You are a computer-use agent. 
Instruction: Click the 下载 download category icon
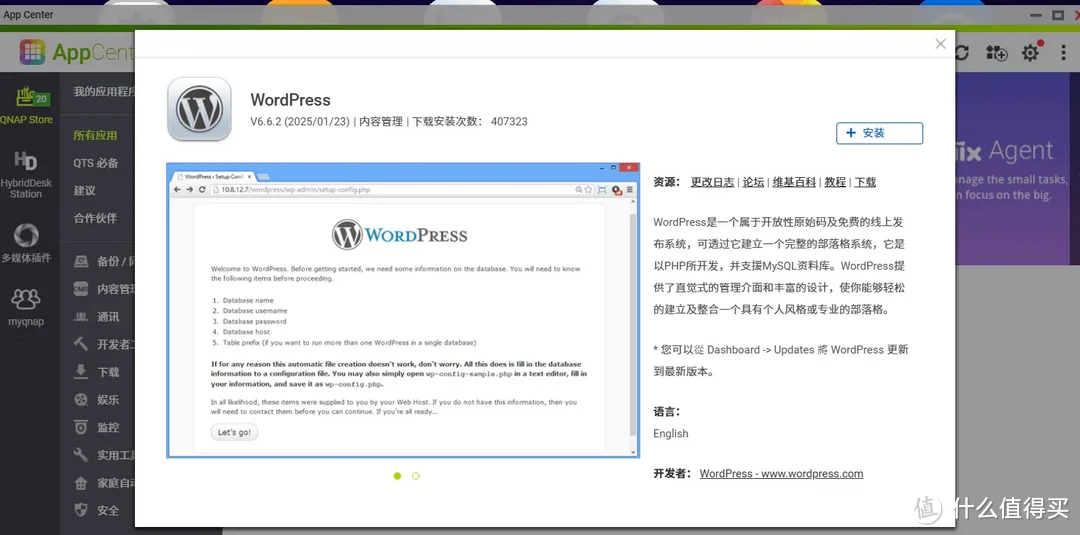coord(81,372)
